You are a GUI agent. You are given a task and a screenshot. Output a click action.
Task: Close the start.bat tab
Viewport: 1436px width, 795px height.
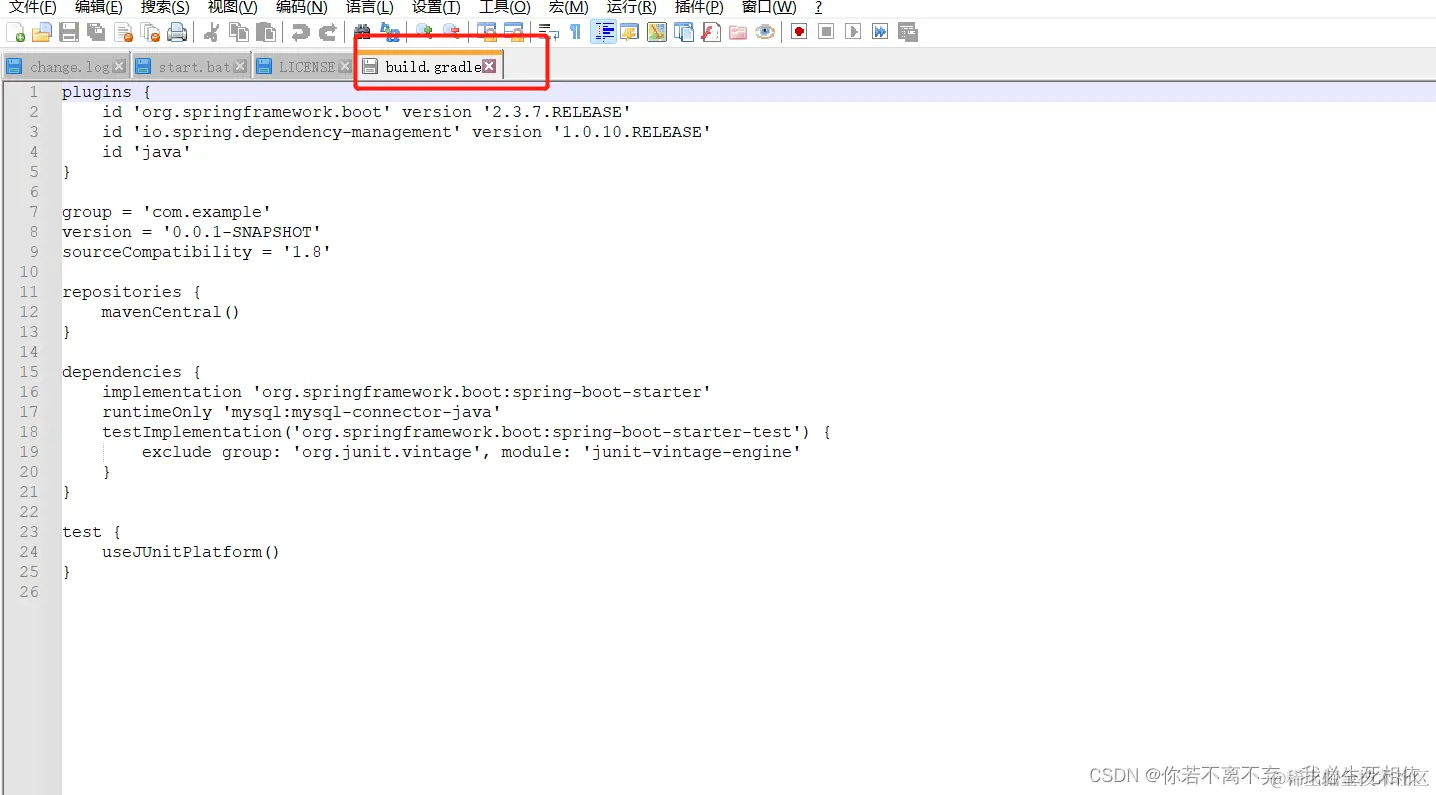coord(240,66)
